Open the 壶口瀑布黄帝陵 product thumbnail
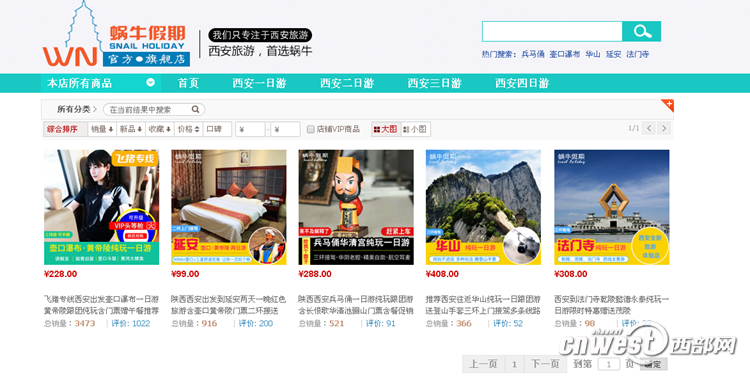 click(x=101, y=207)
